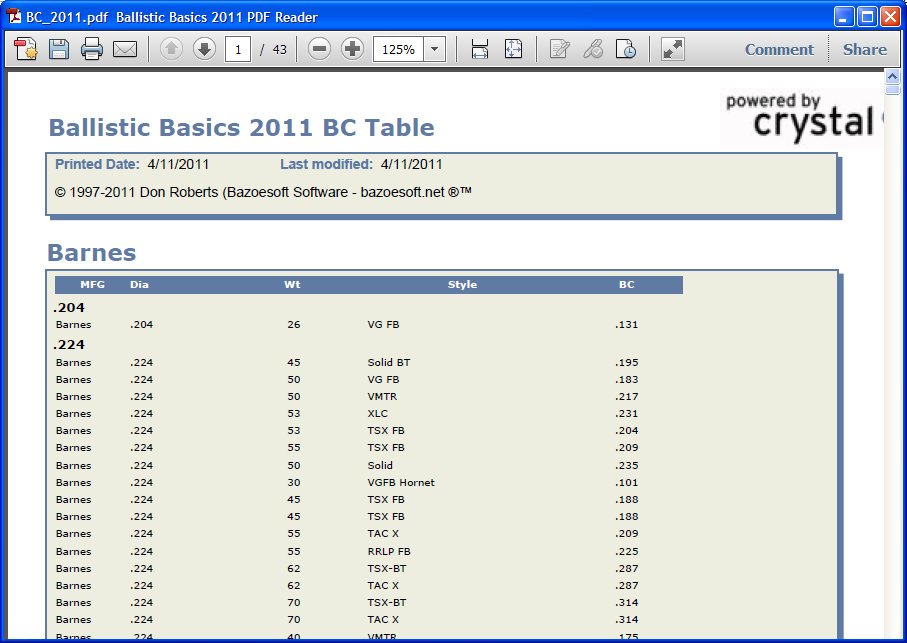The height and width of the screenshot is (643, 907).
Task: Open the Comment panel
Action: click(x=779, y=49)
